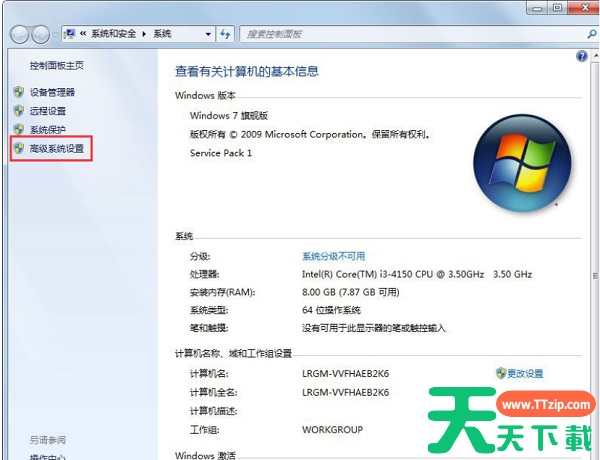Click the back navigation arrow button
This screenshot has width=600, height=460.
(x=20, y=33)
